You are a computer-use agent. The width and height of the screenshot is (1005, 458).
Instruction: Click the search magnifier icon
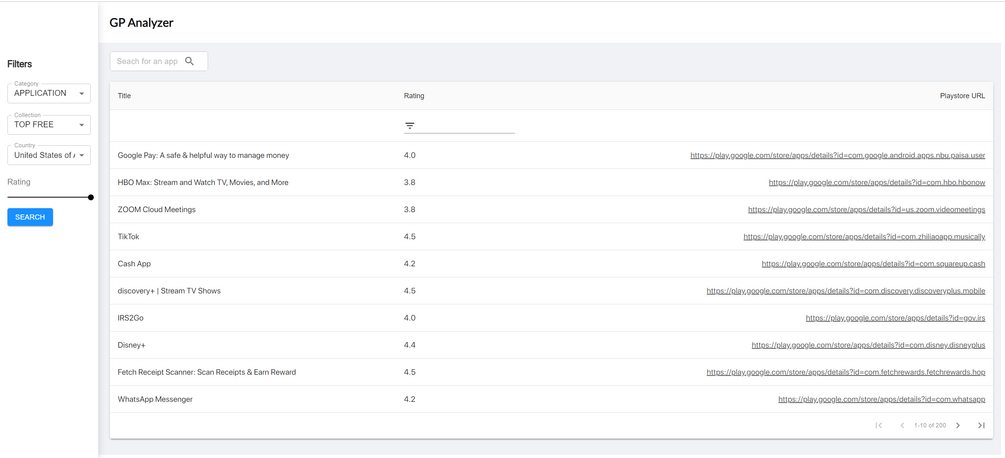pos(190,61)
